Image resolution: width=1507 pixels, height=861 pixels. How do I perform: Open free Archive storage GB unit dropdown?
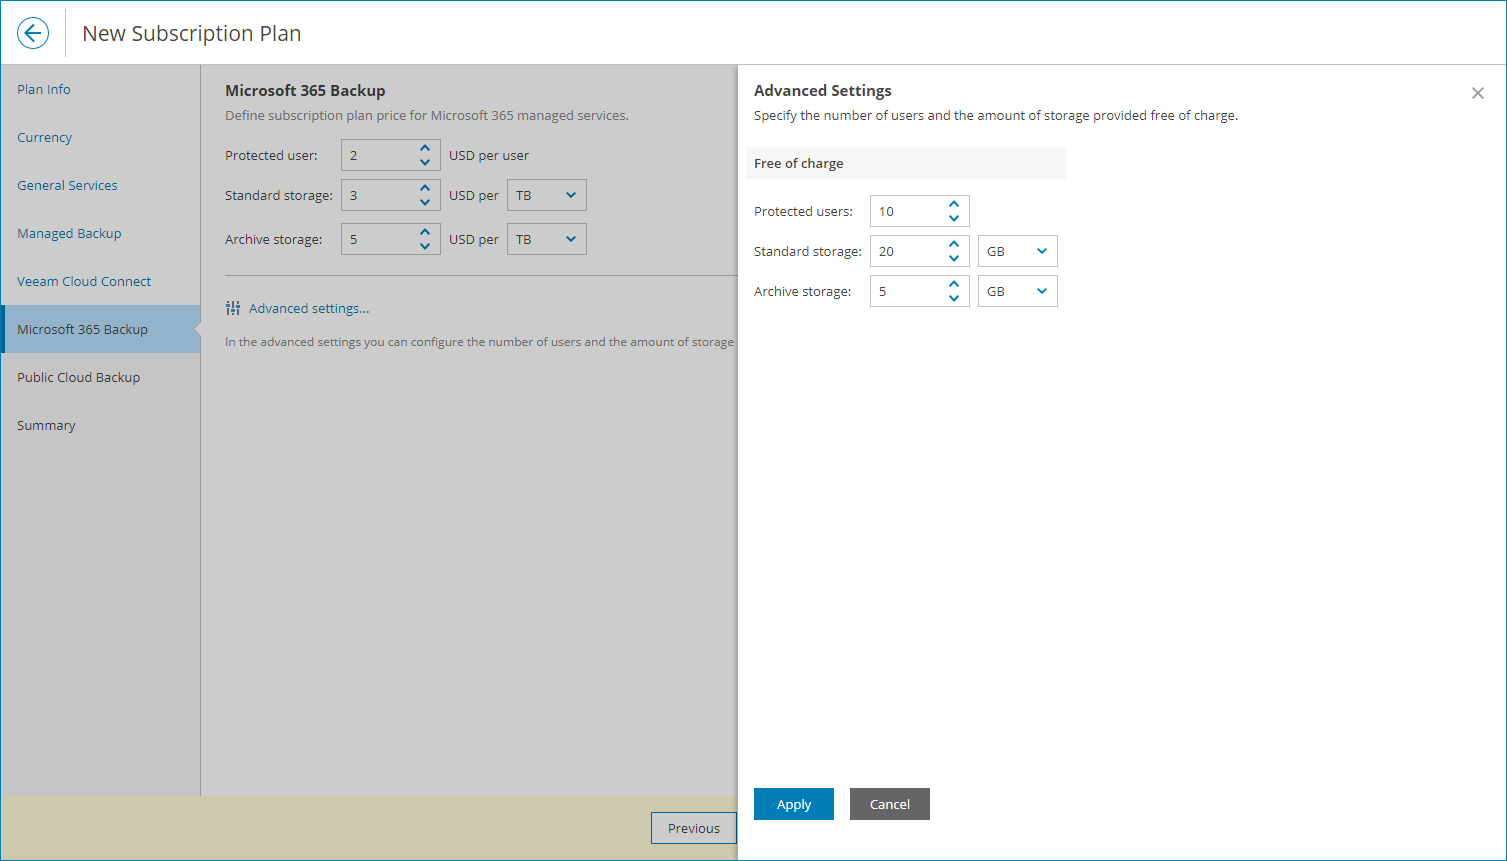coord(1017,291)
